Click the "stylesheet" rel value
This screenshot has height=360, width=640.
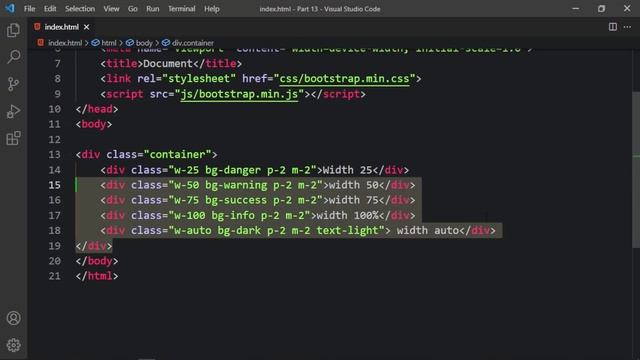tap(199, 78)
